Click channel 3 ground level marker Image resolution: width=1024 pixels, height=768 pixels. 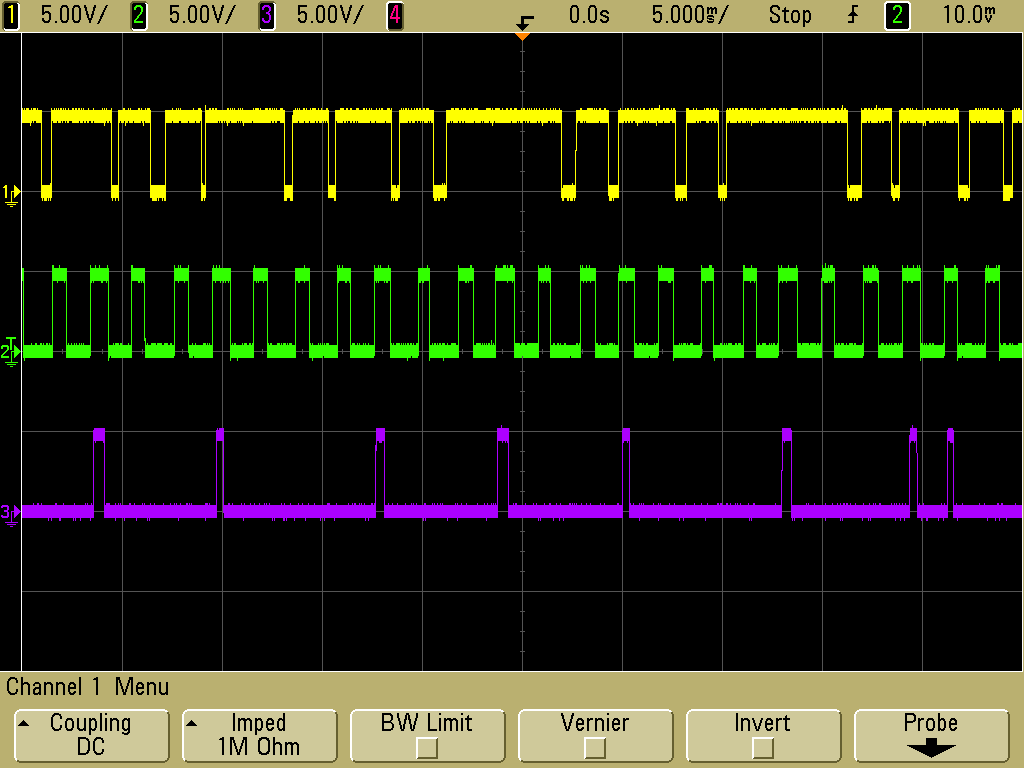10,513
